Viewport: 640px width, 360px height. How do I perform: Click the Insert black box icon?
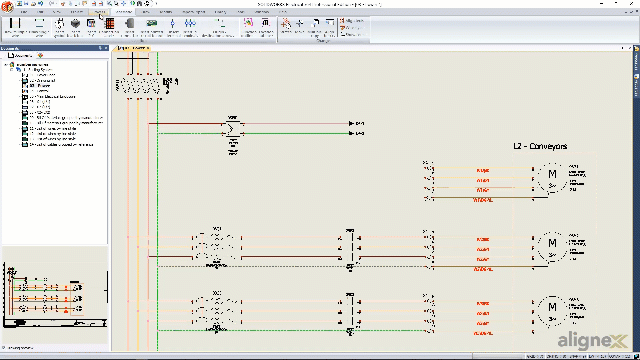76,27
